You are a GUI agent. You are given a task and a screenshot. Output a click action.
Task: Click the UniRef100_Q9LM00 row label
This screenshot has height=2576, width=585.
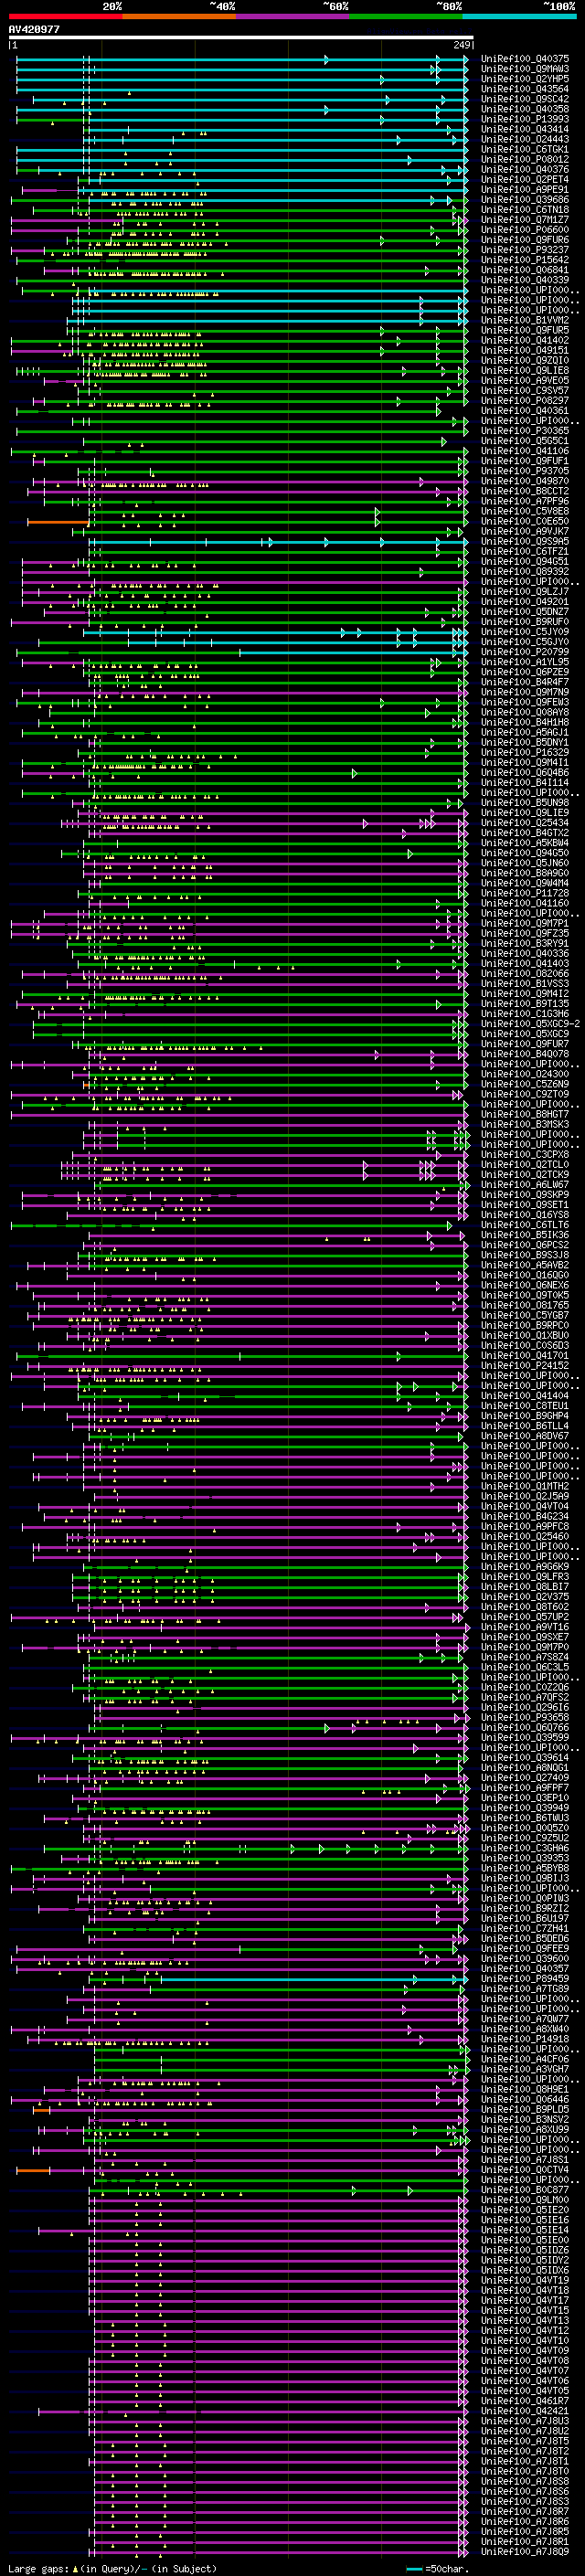click(525, 2199)
